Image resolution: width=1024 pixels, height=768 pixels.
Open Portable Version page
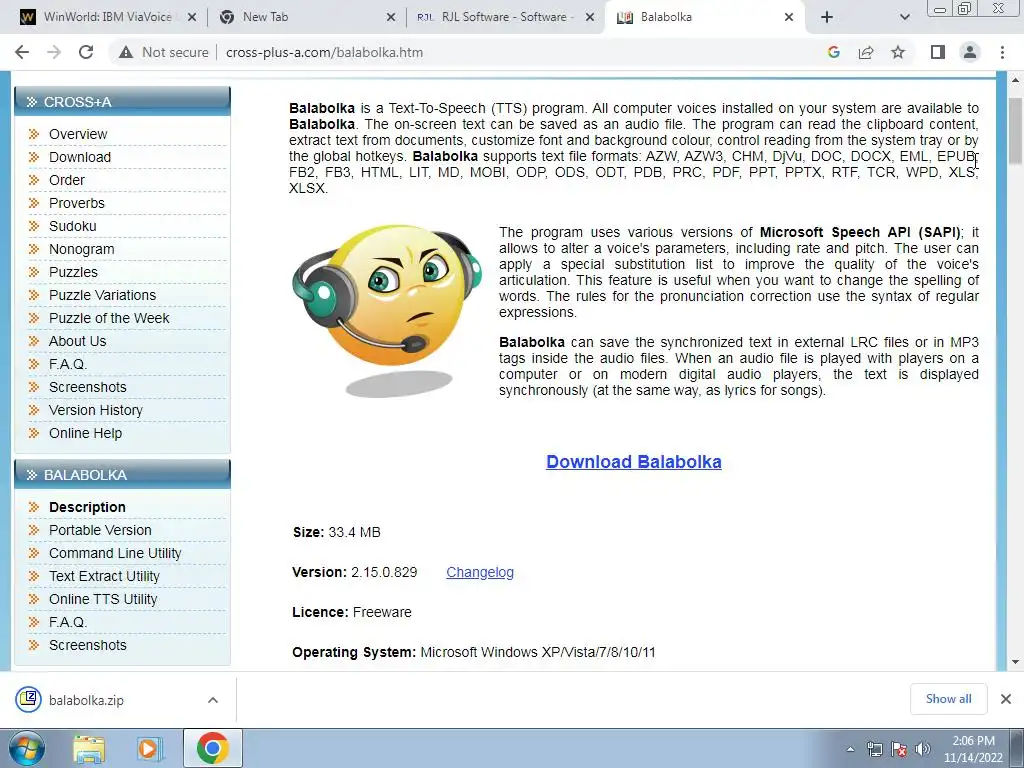coord(100,530)
